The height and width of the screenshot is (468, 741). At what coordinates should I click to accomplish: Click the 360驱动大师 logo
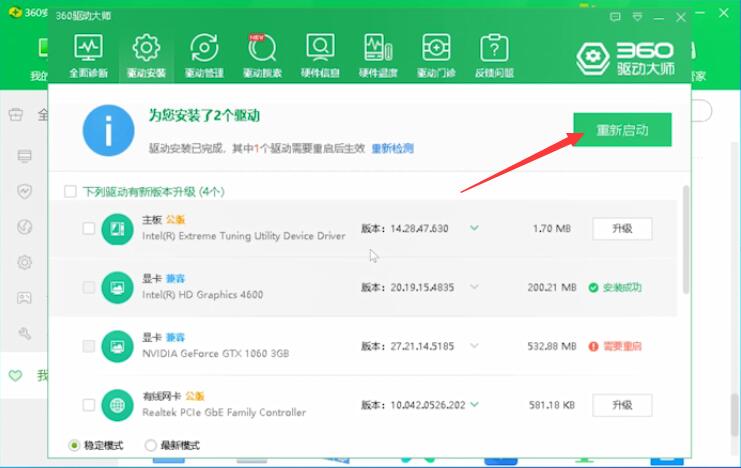click(x=625, y=59)
